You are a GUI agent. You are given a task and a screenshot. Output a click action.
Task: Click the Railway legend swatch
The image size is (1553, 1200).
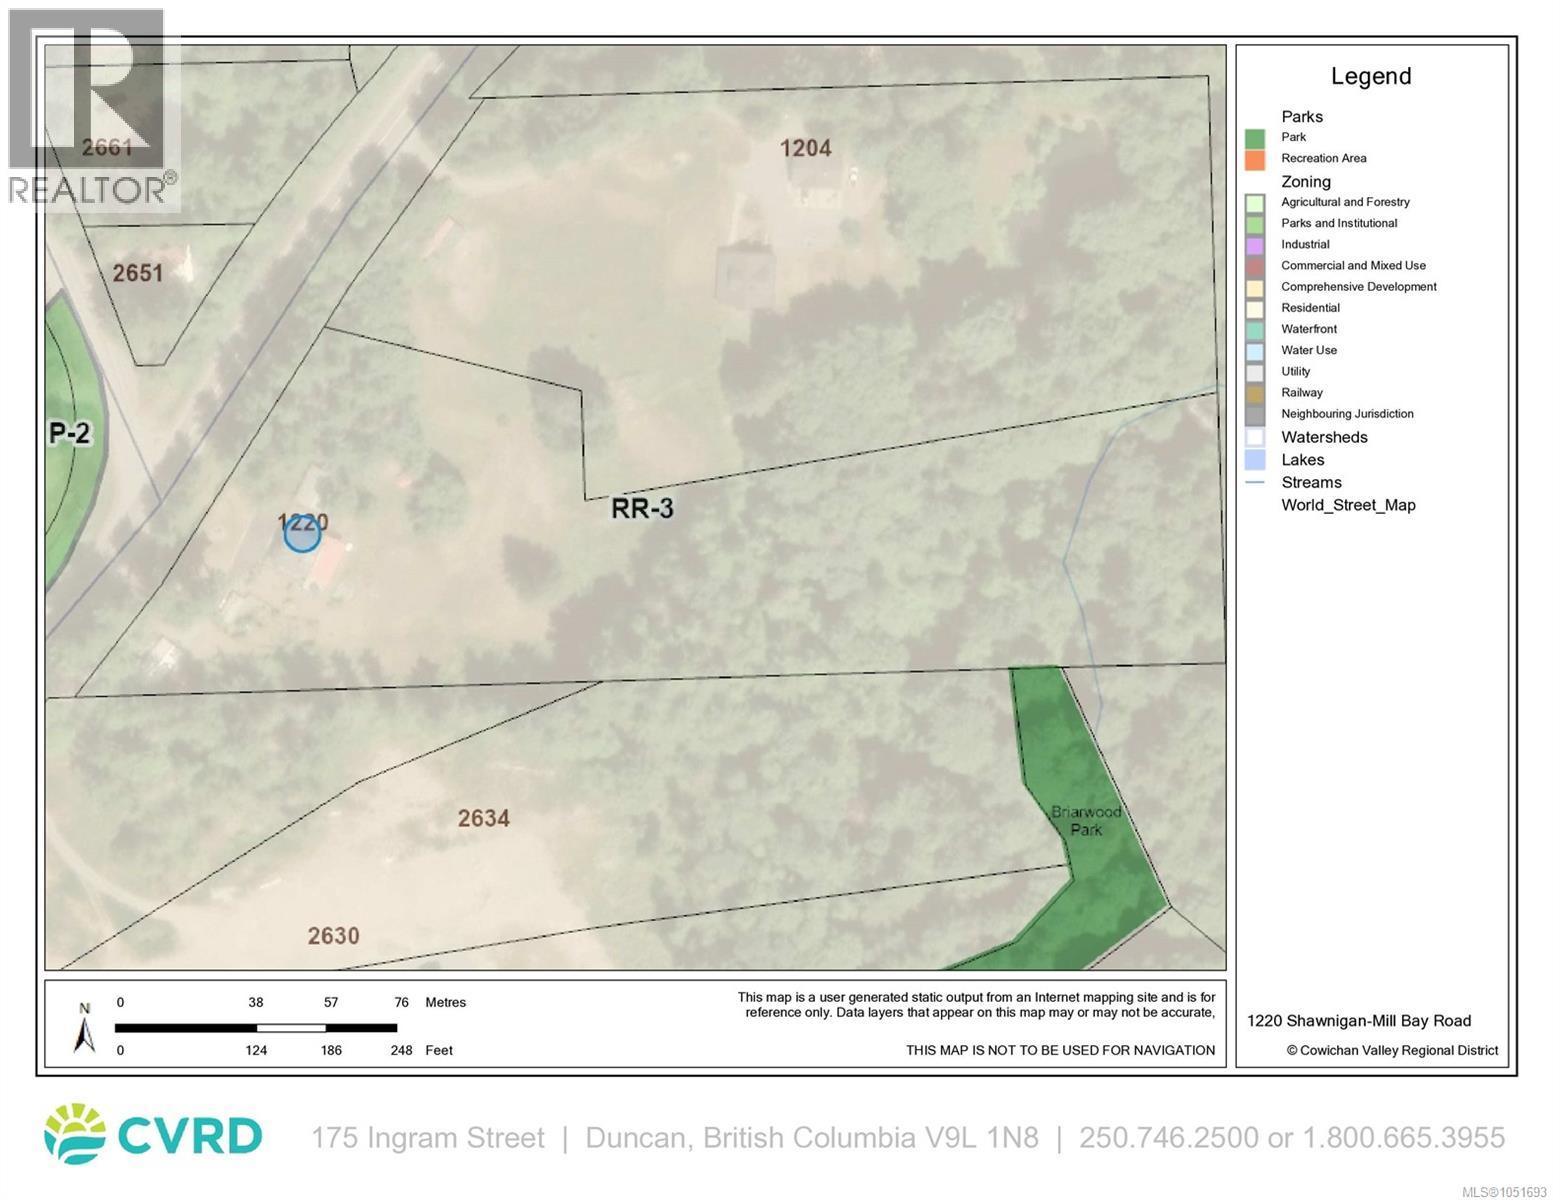[1255, 393]
